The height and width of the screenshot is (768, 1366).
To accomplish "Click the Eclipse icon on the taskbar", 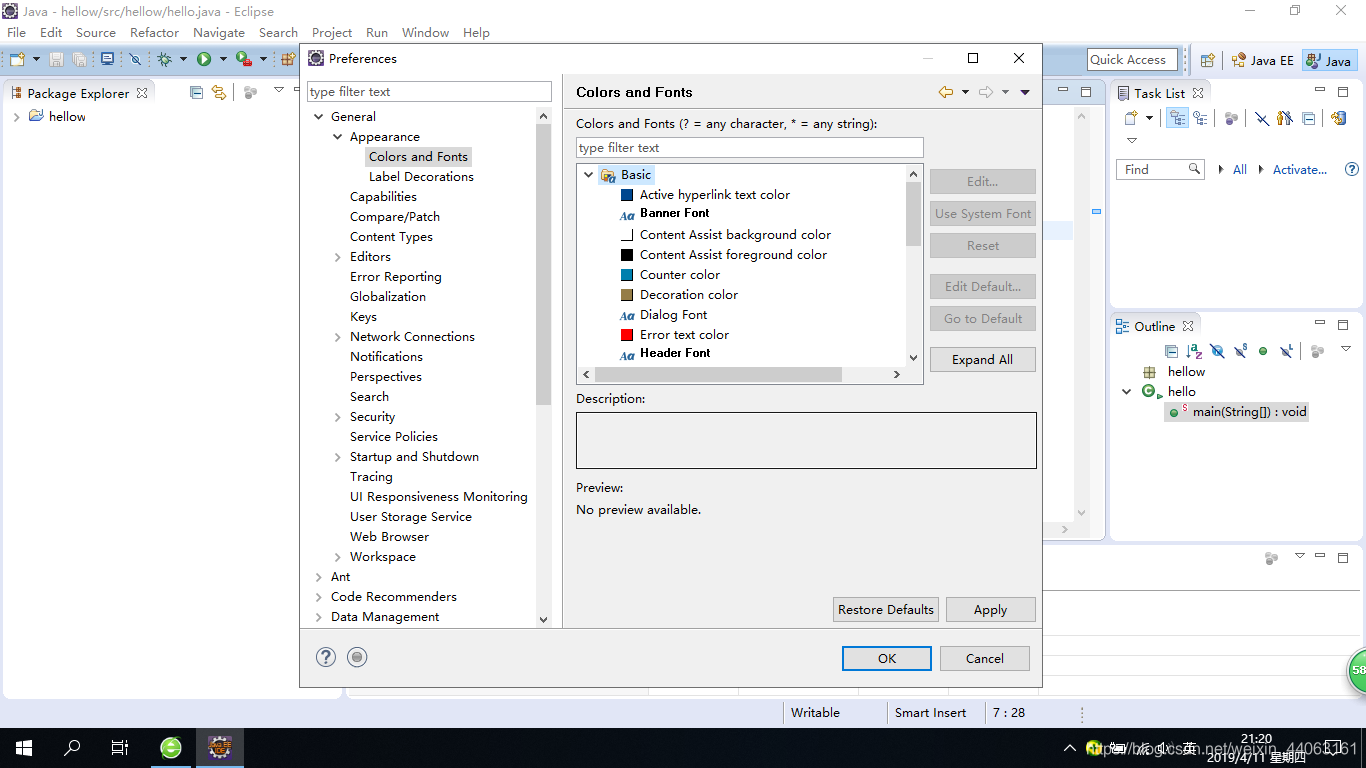I will click(x=219, y=747).
